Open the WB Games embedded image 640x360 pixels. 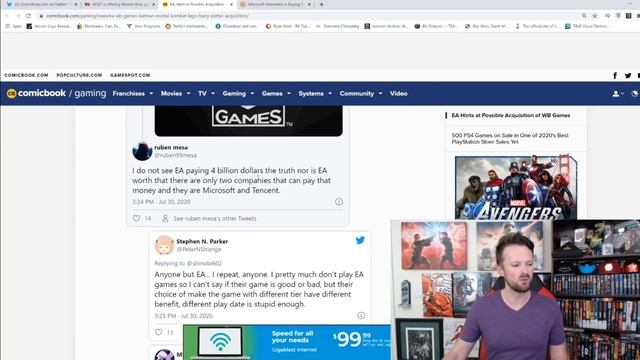tap(249, 120)
